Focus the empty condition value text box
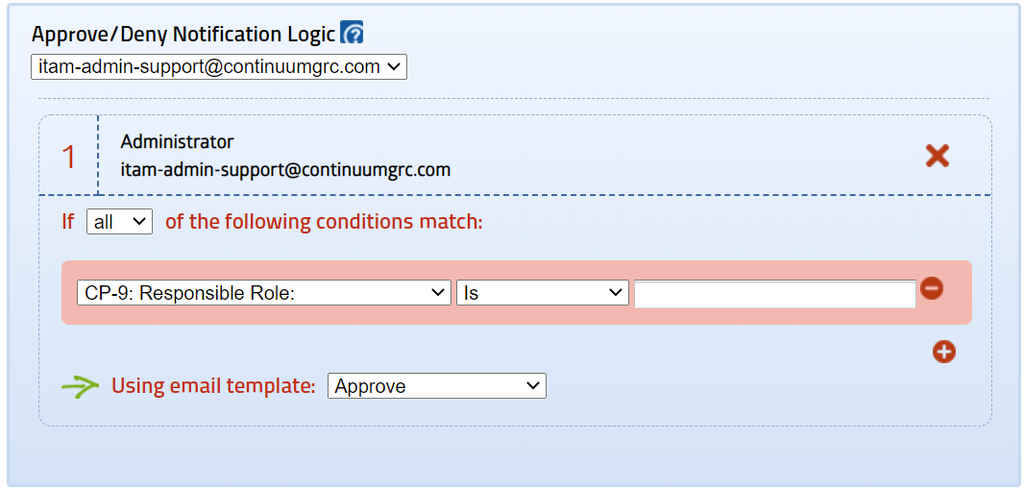The width and height of the screenshot is (1024, 490). [775, 295]
